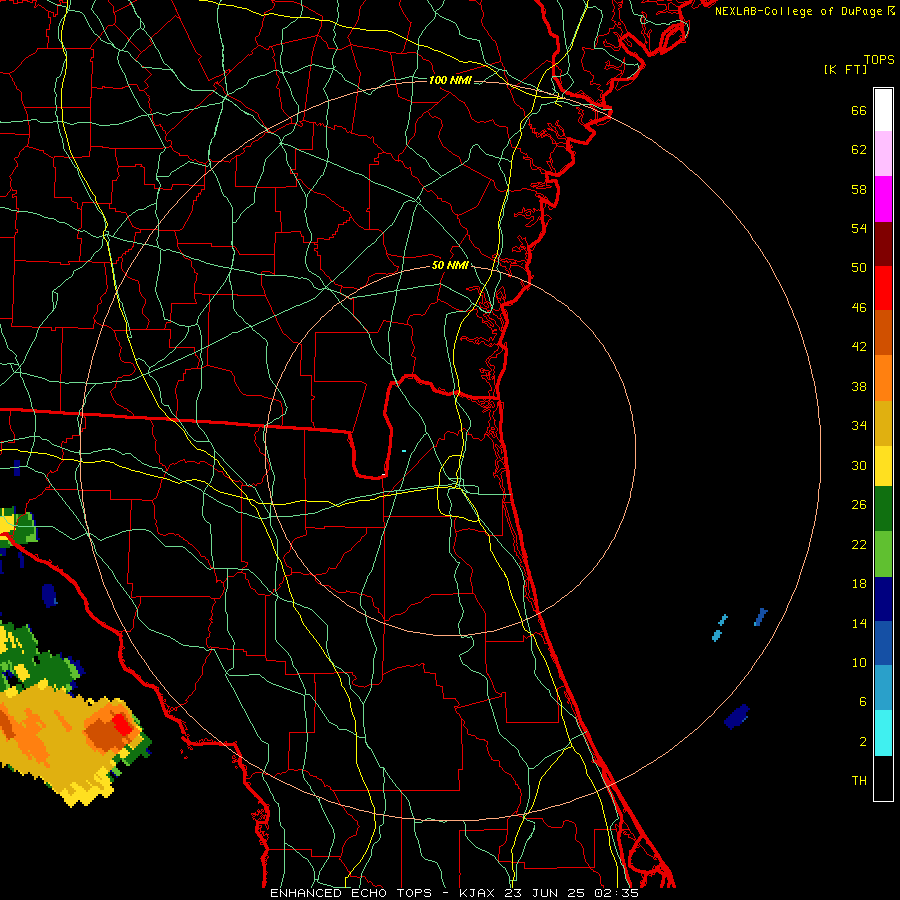Click the KJAX radar site identifier
900x900 pixels.
[479, 893]
